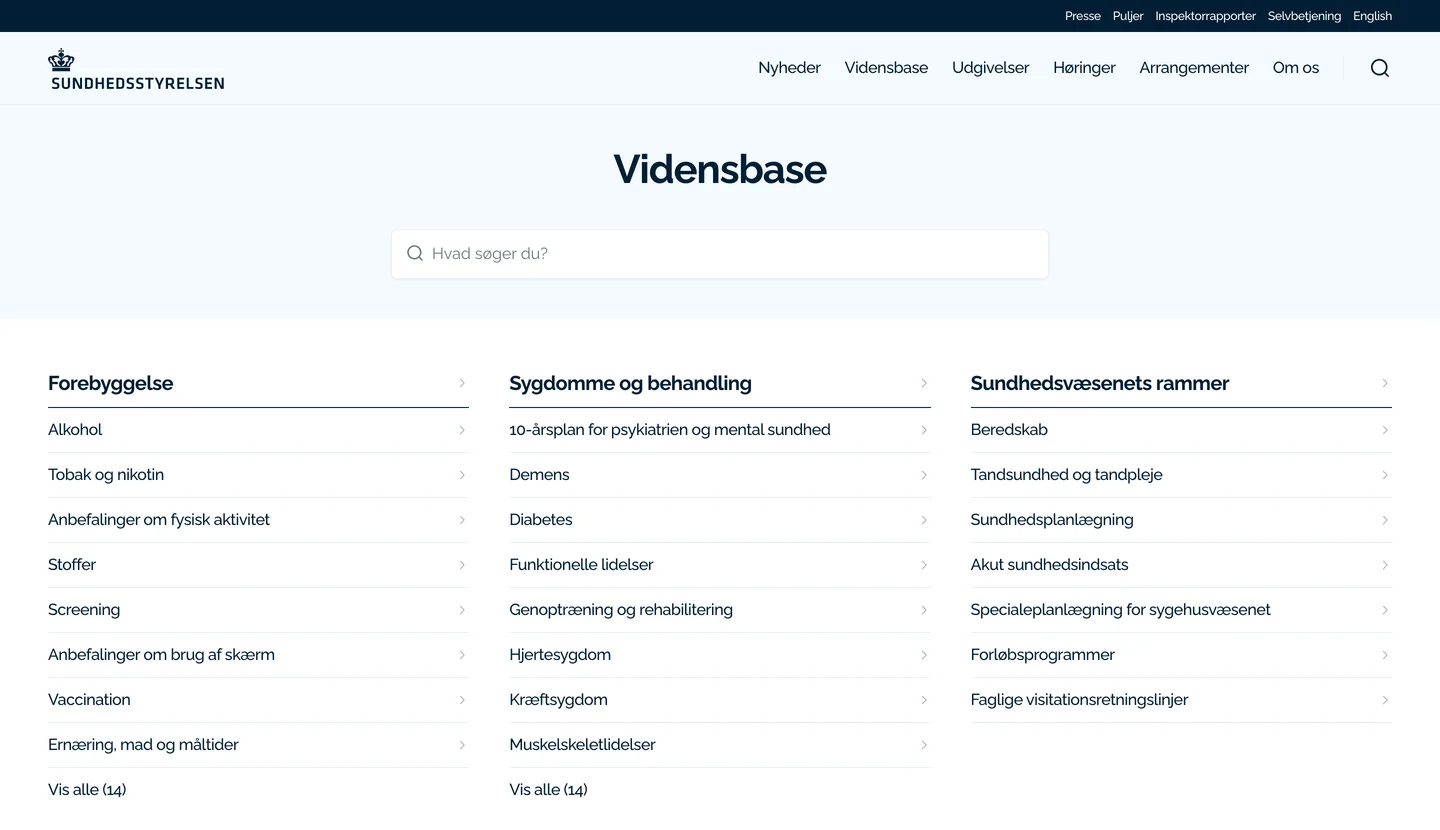Click chevron next to Sundhedsvæsenets rammer heading

tap(1385, 383)
